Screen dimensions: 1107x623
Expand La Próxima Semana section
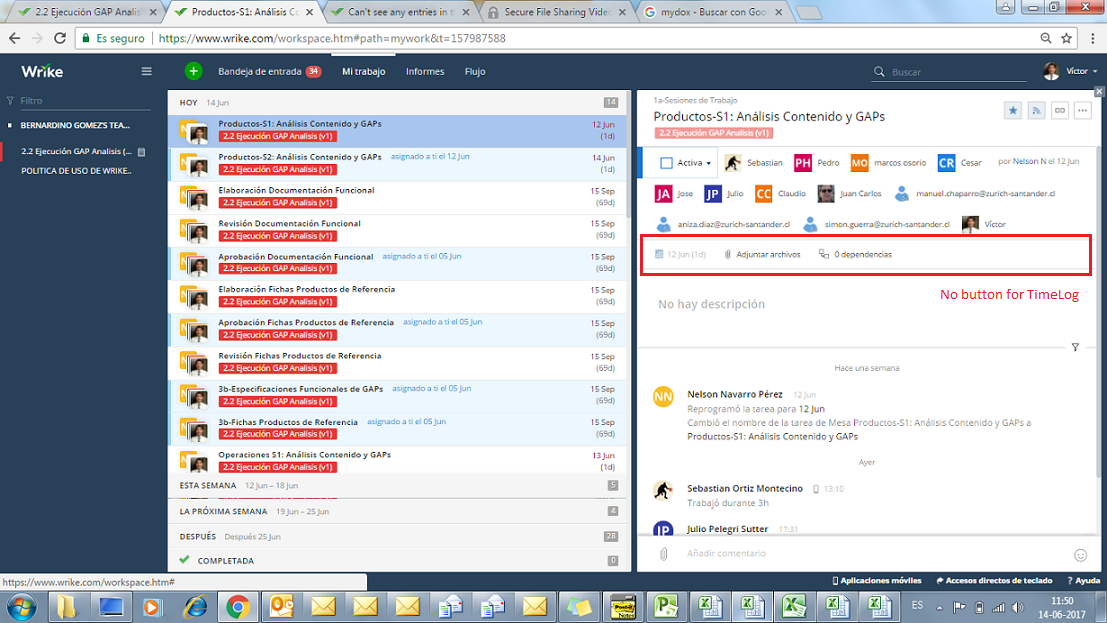pyautogui.click(x=397, y=511)
